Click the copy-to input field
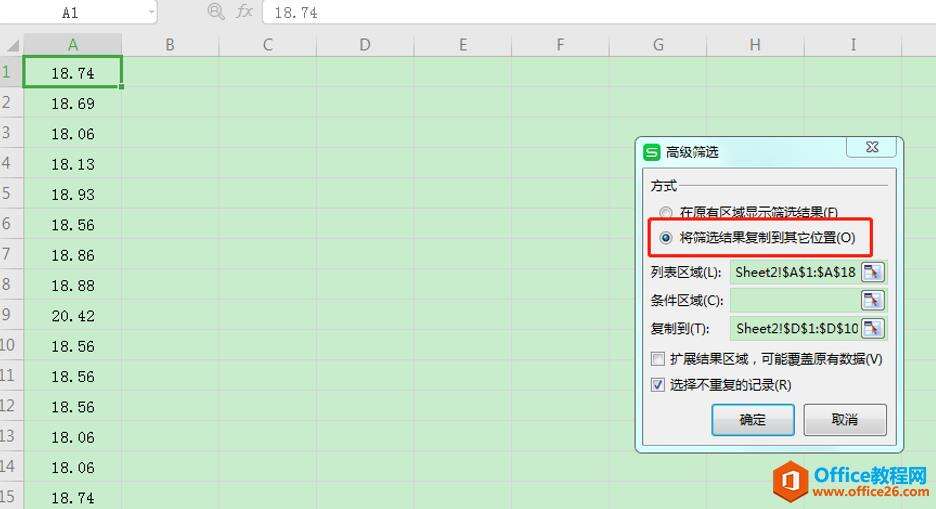 [795, 328]
